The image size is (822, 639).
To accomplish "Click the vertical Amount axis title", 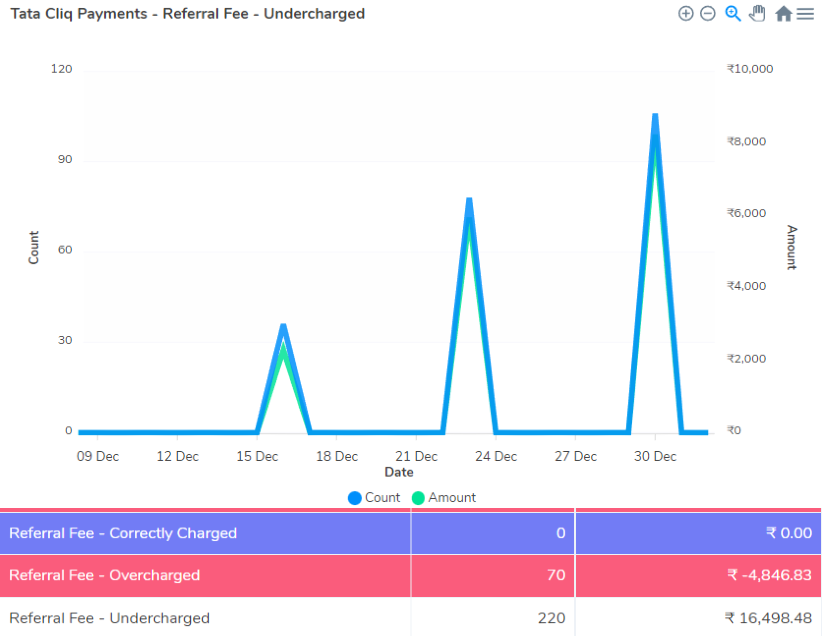I will (792, 247).
